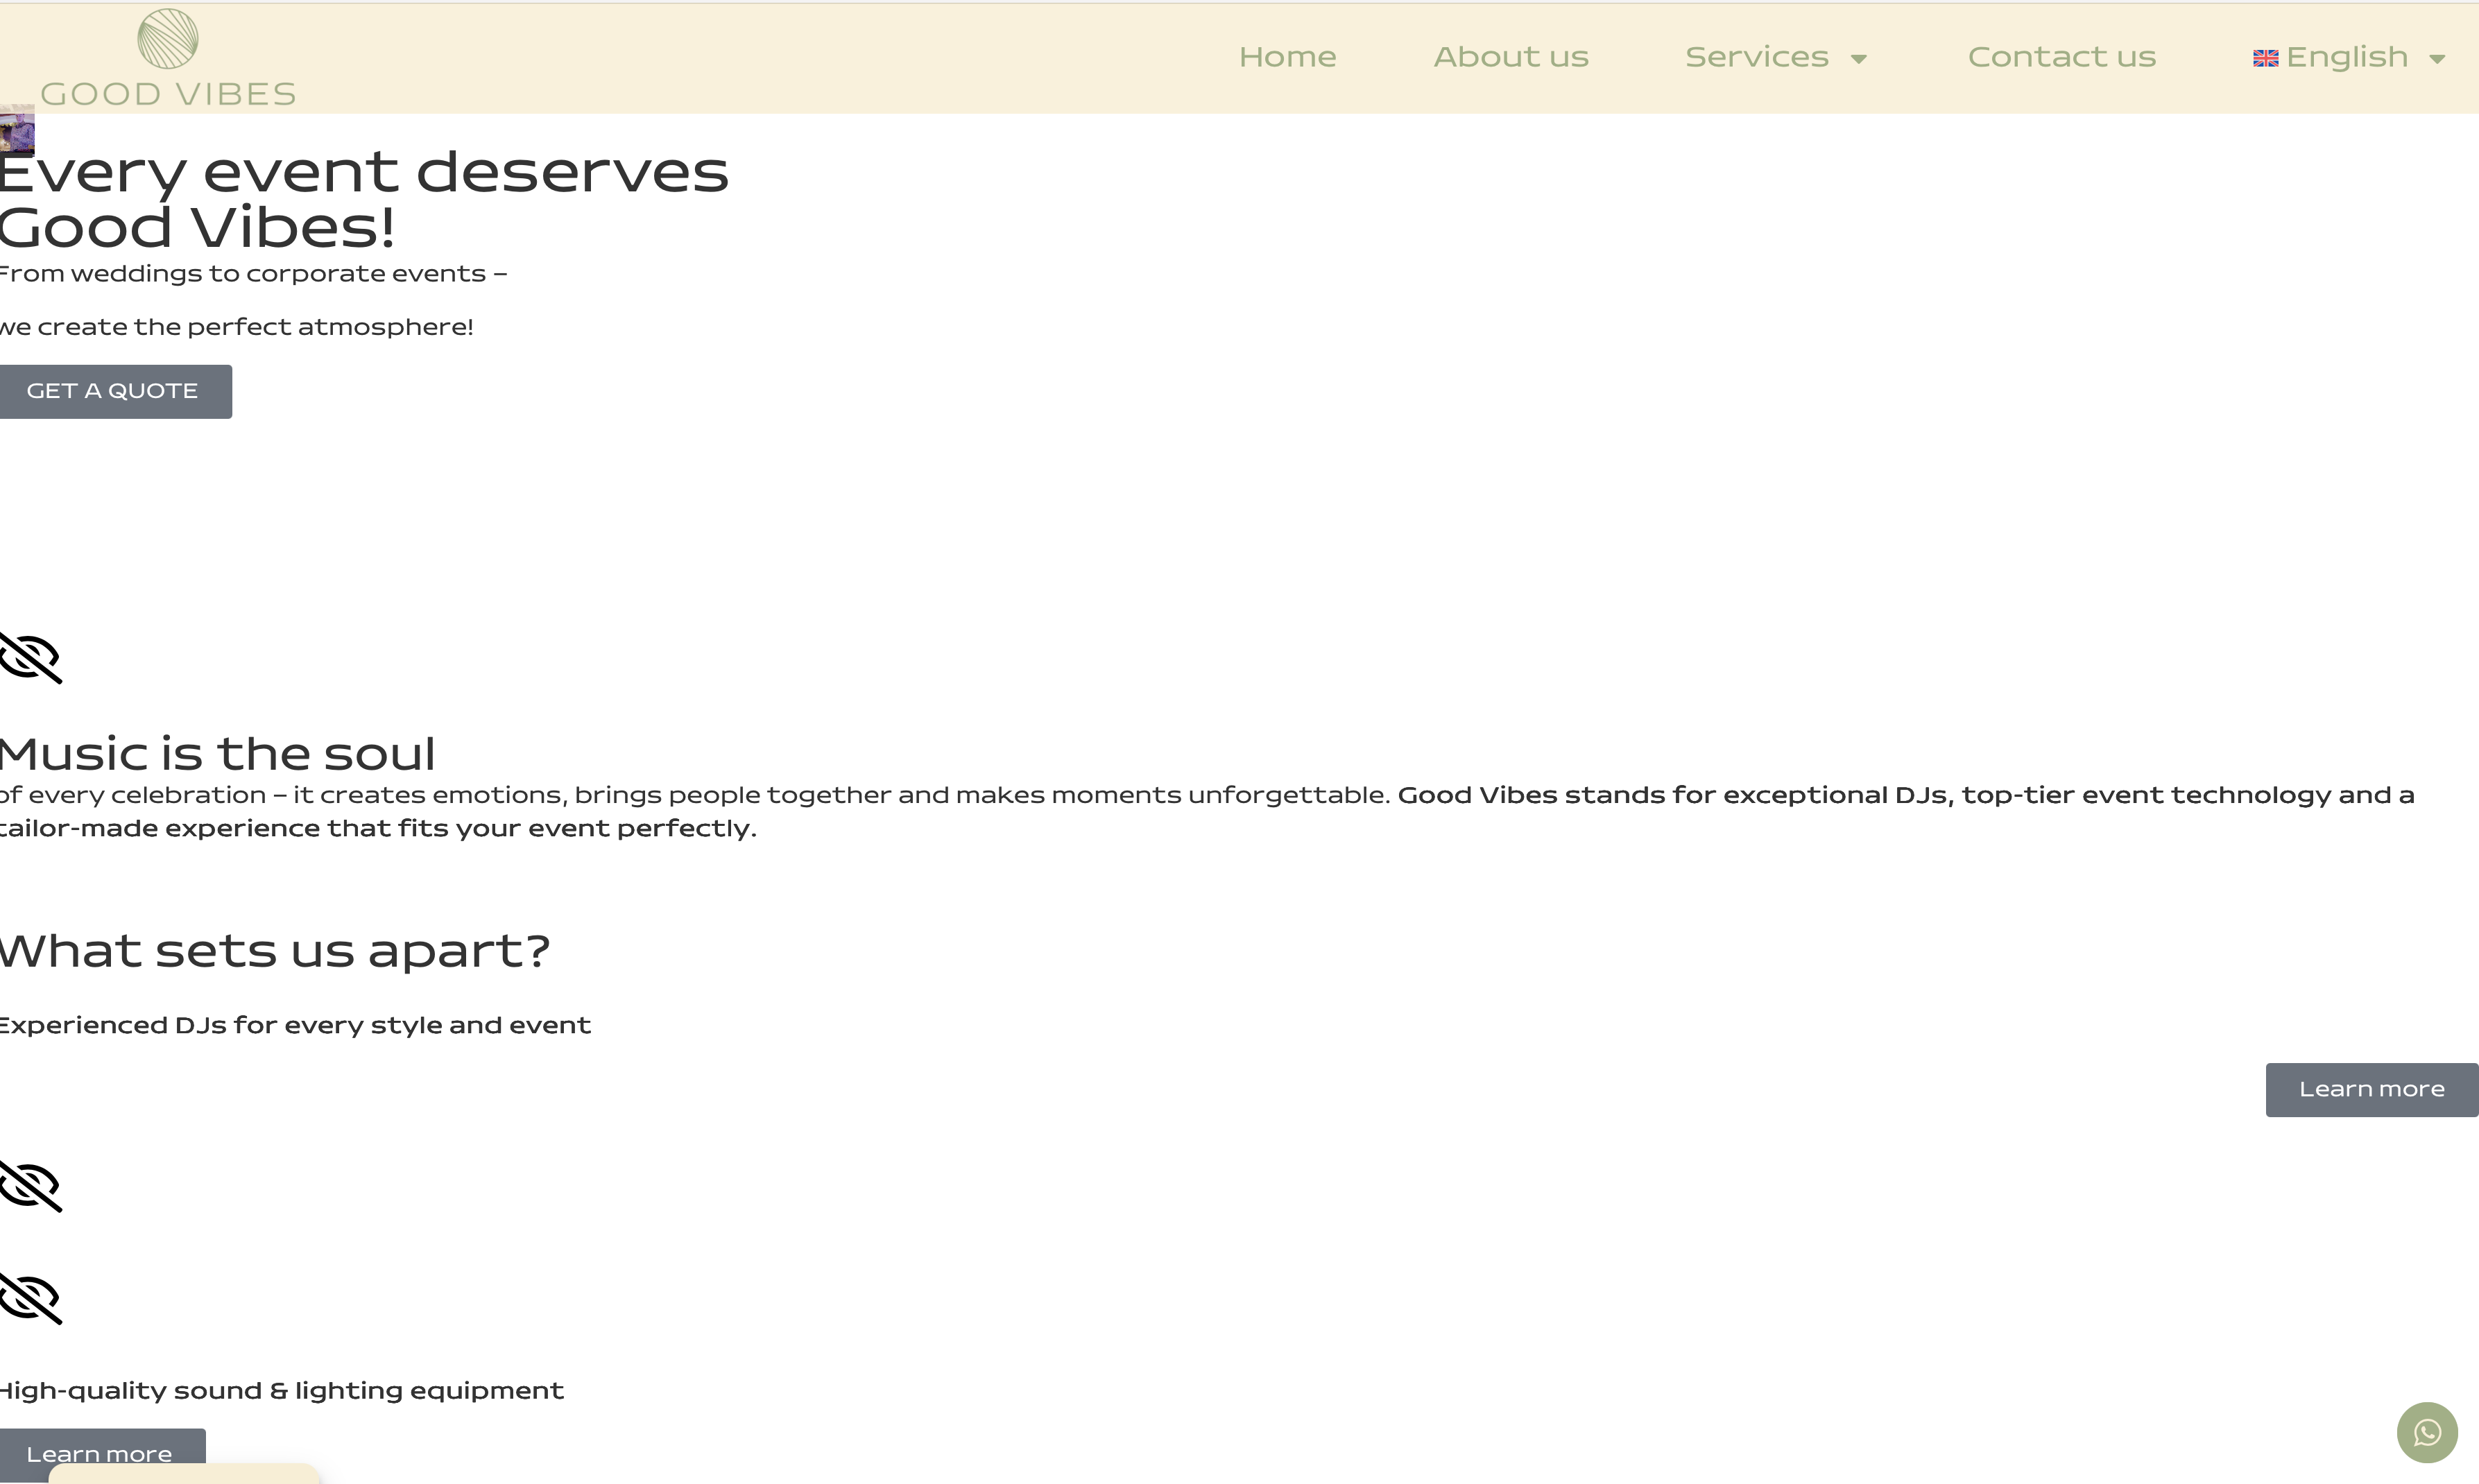This screenshot has width=2479, height=1484.
Task: Click 'High-quality sound & lighting equipment' text
Action: tap(281, 1391)
